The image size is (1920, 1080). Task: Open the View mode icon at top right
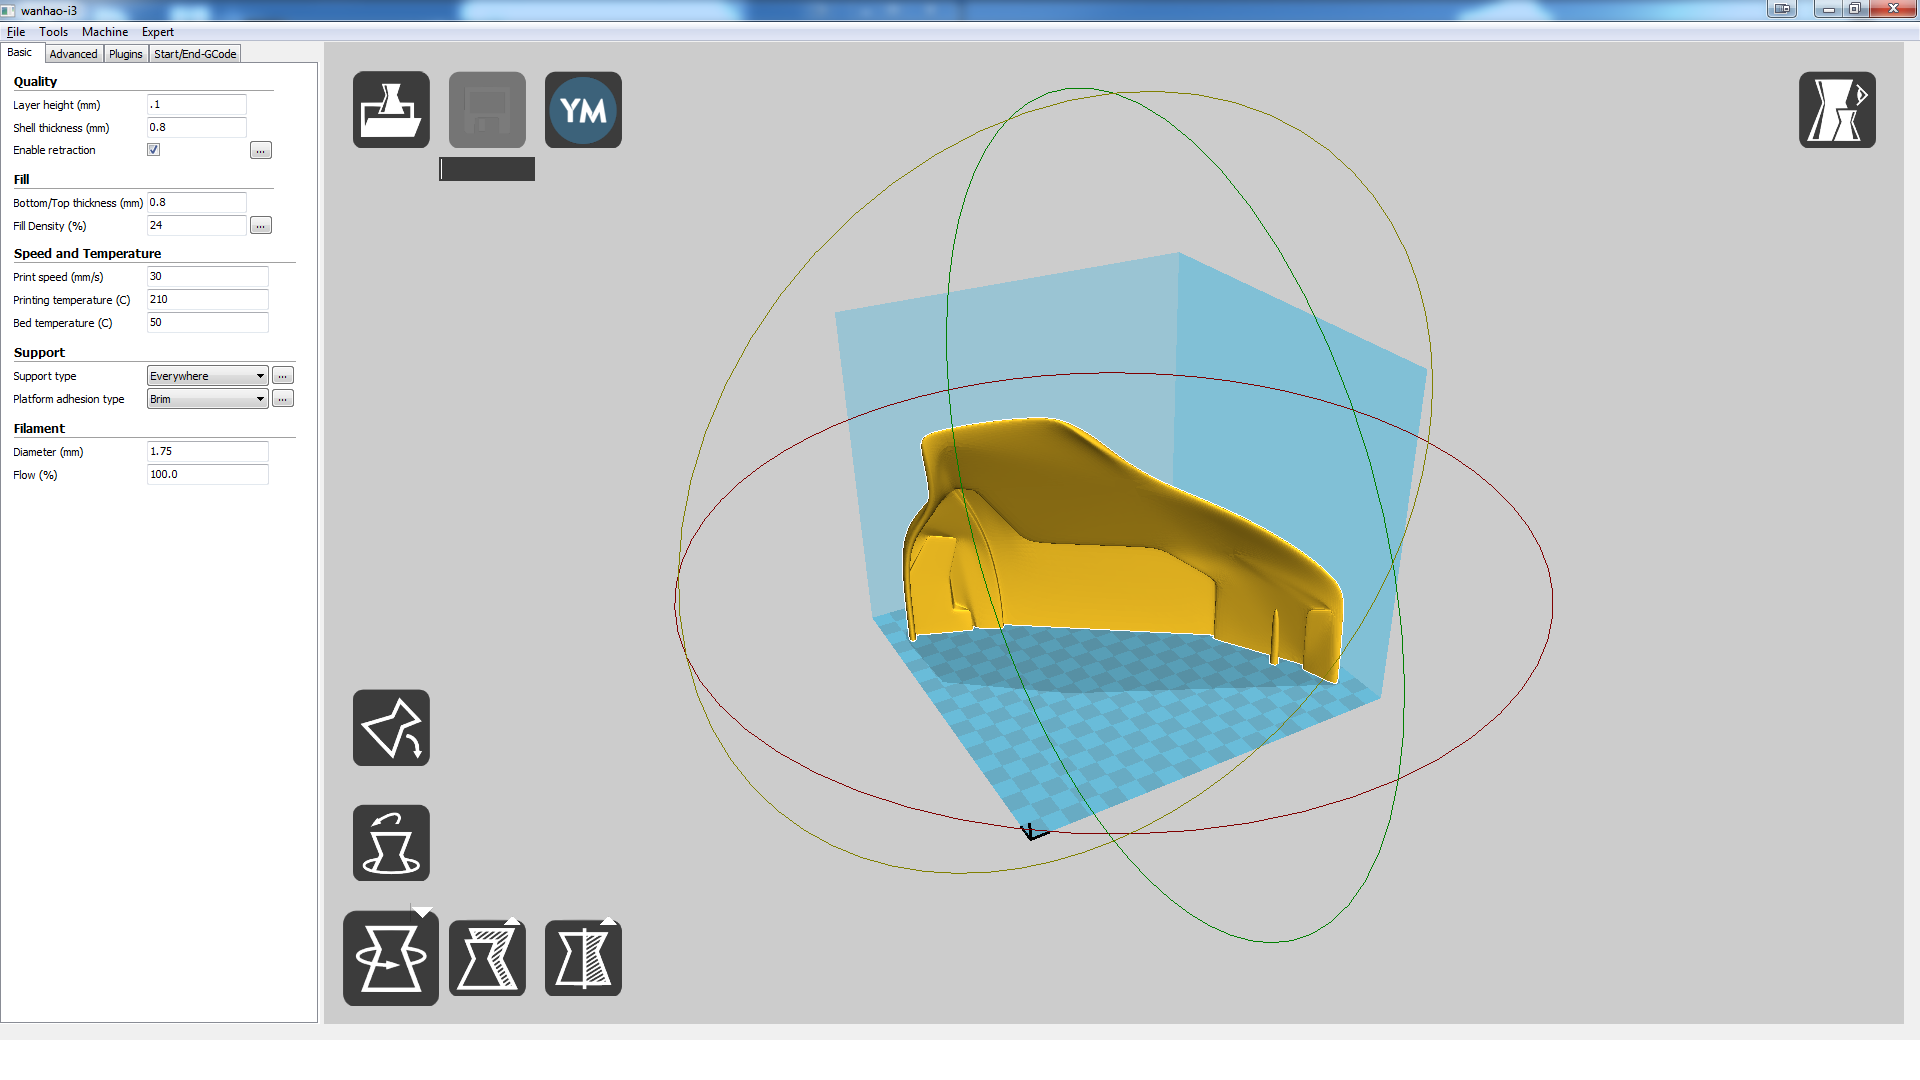(1836, 110)
